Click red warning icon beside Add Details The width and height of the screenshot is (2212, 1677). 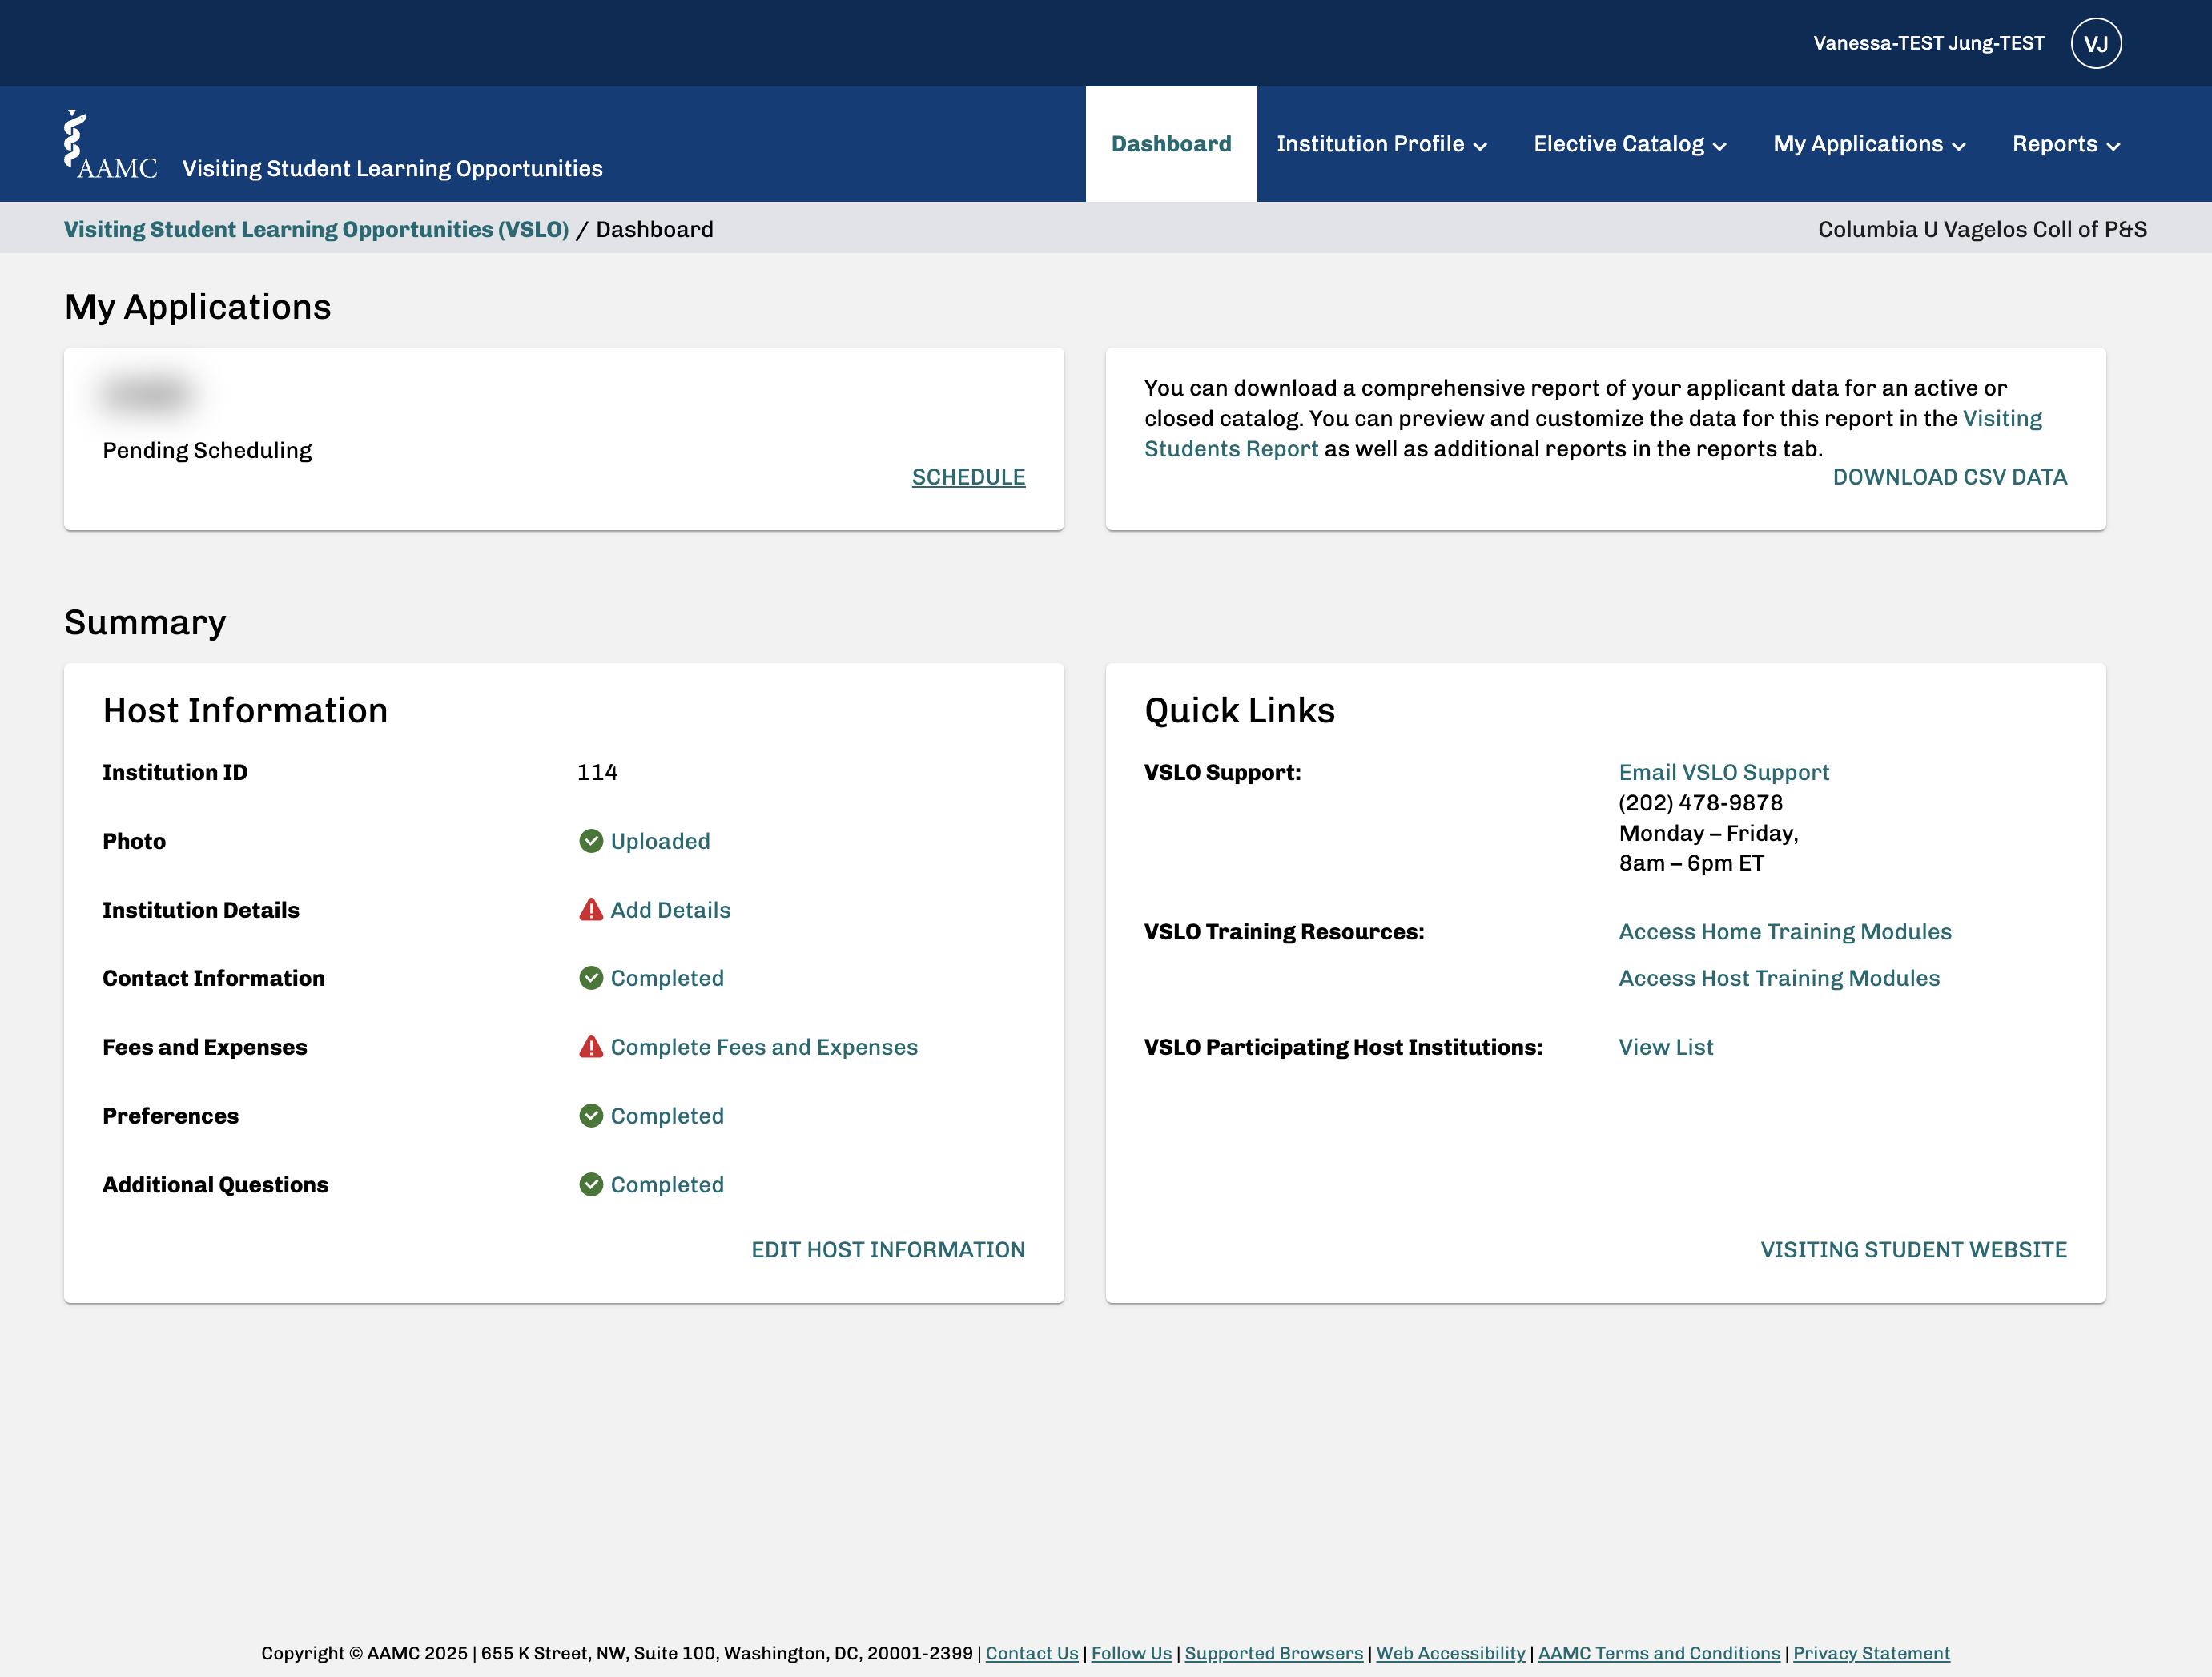point(591,910)
